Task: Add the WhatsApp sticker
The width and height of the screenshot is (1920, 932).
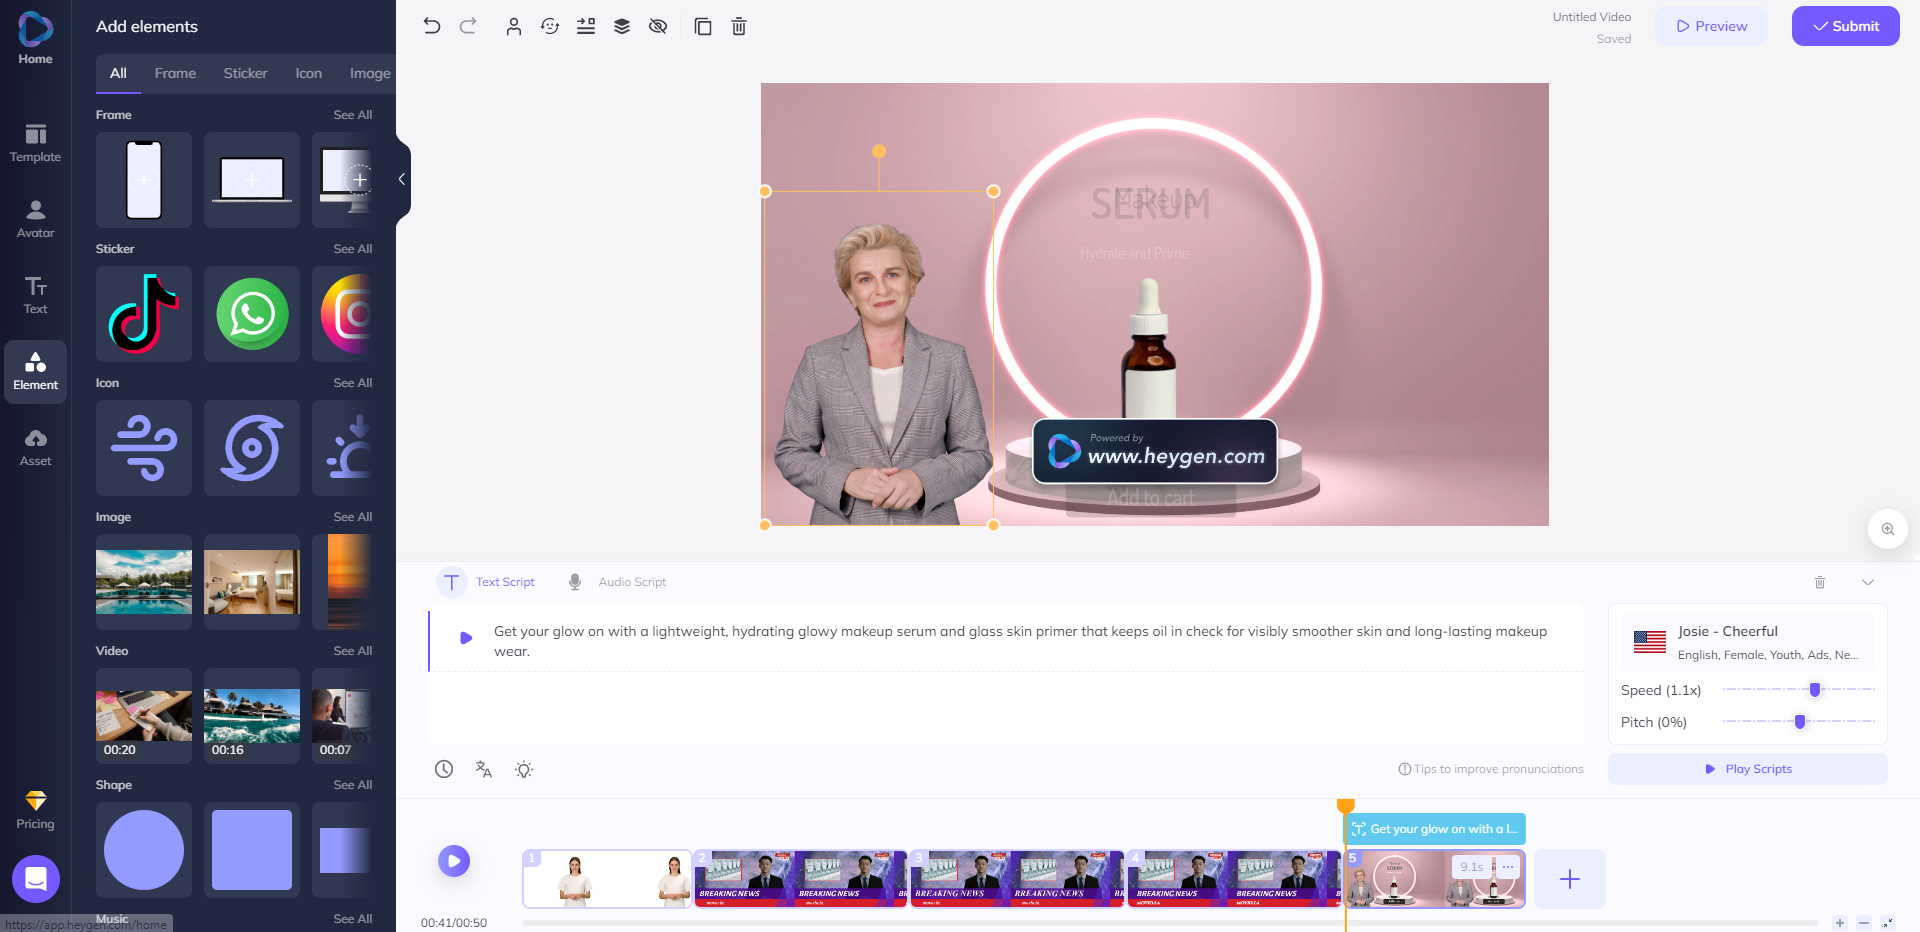Action: pos(252,314)
